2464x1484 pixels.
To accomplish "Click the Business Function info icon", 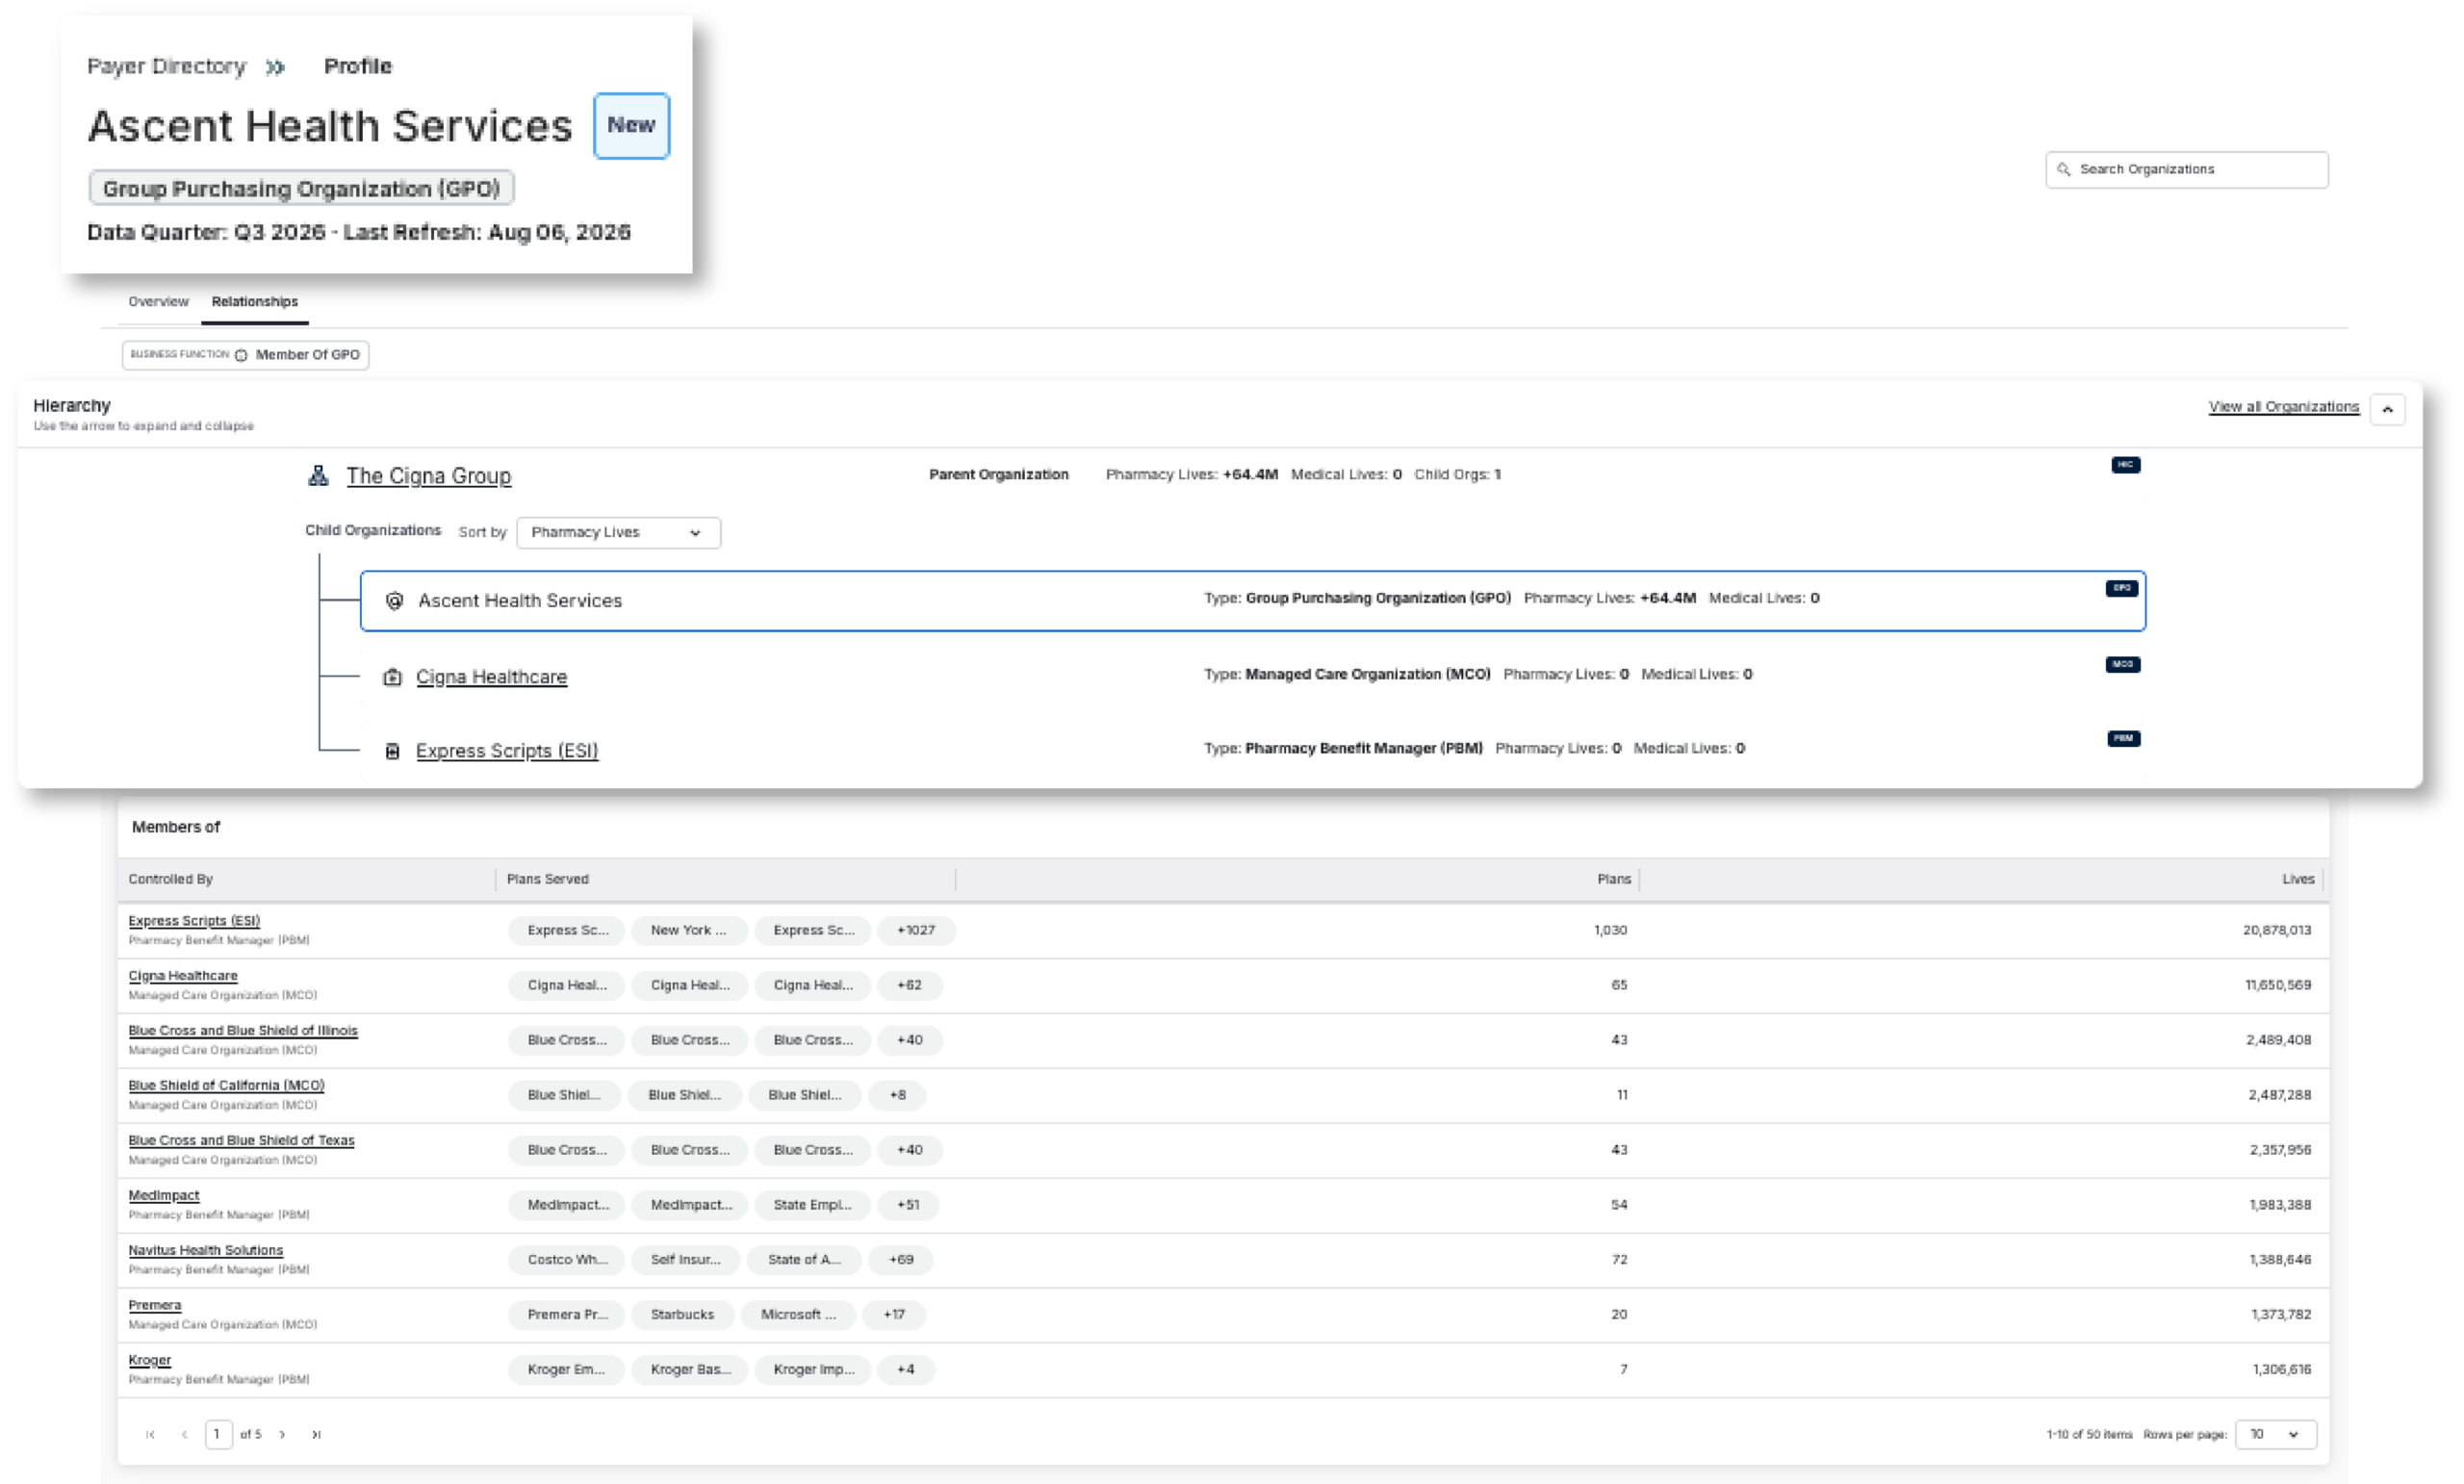I will 241,355.
